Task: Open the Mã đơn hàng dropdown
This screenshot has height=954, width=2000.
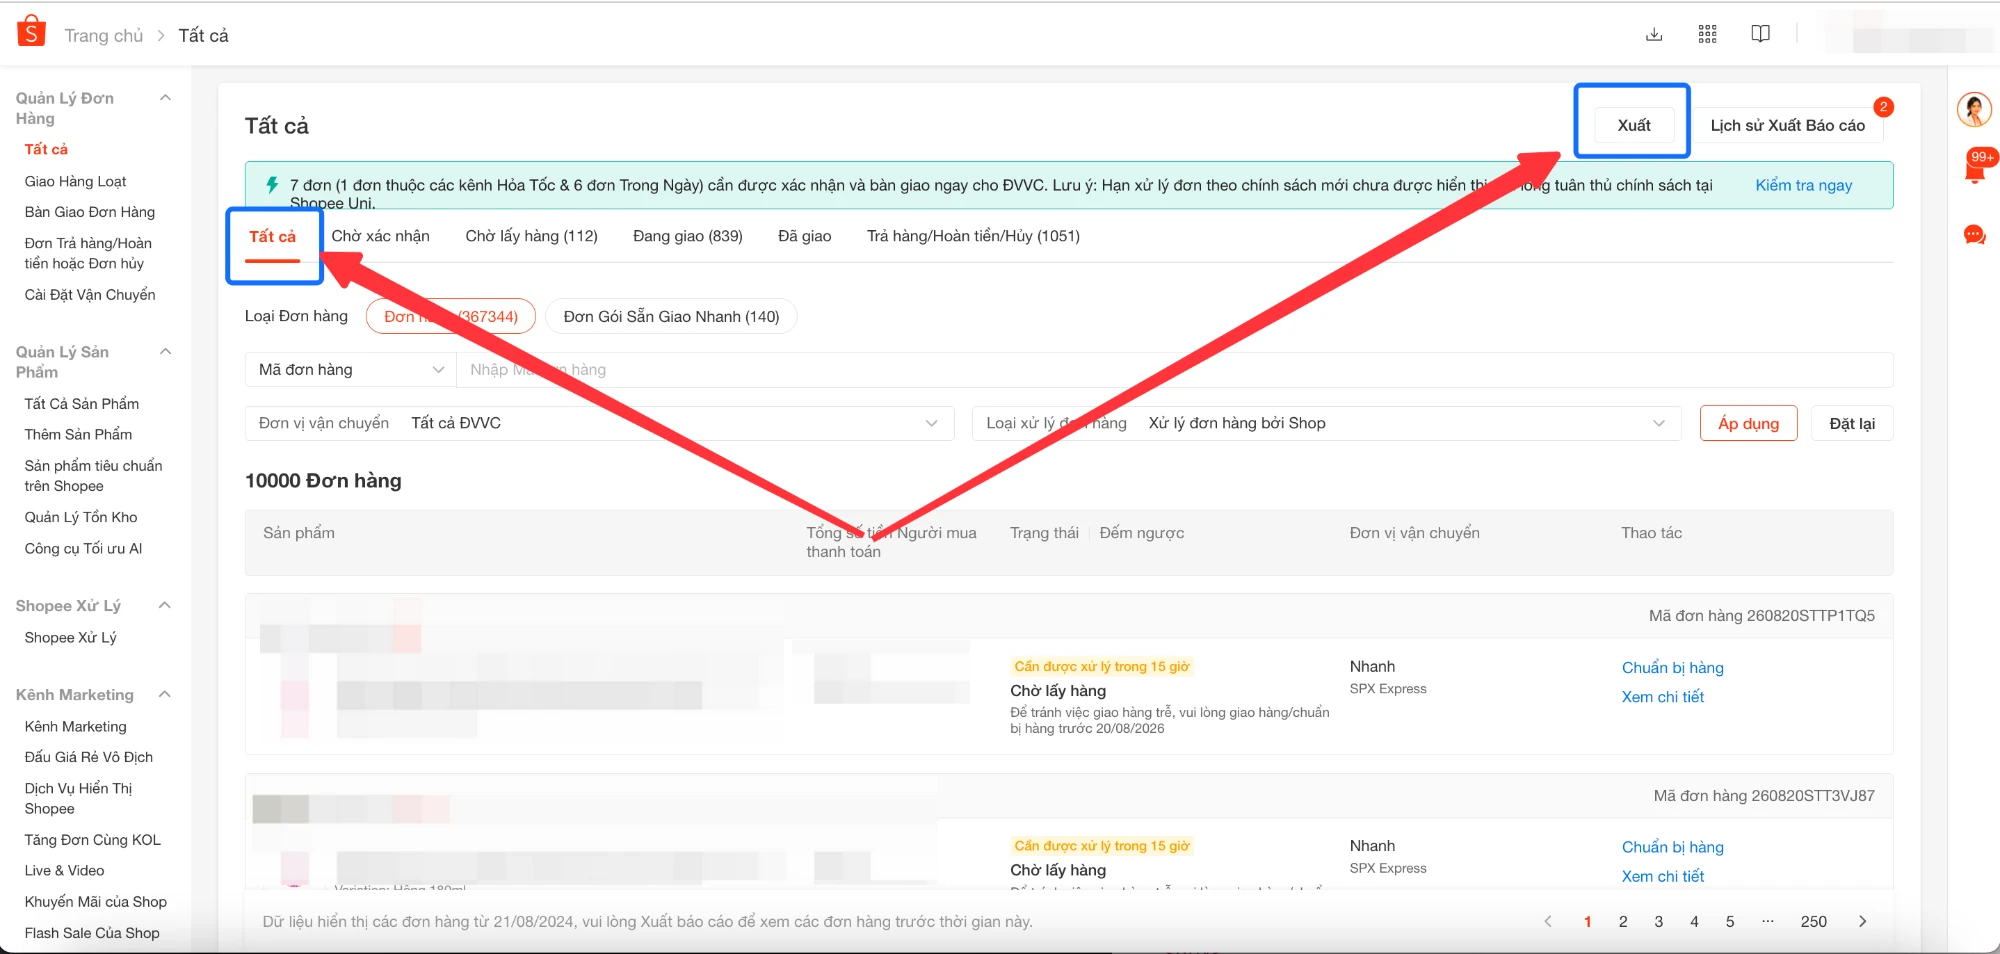Action: [x=350, y=370]
